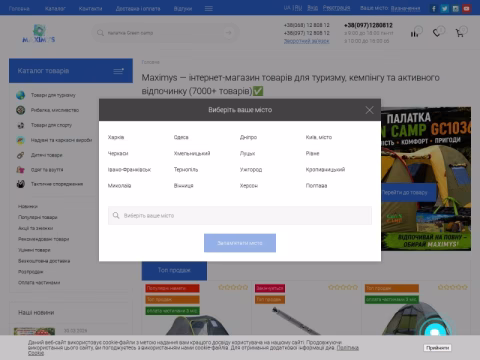Open the wishlist heart icon
480x360 pixels.
click(x=436, y=33)
